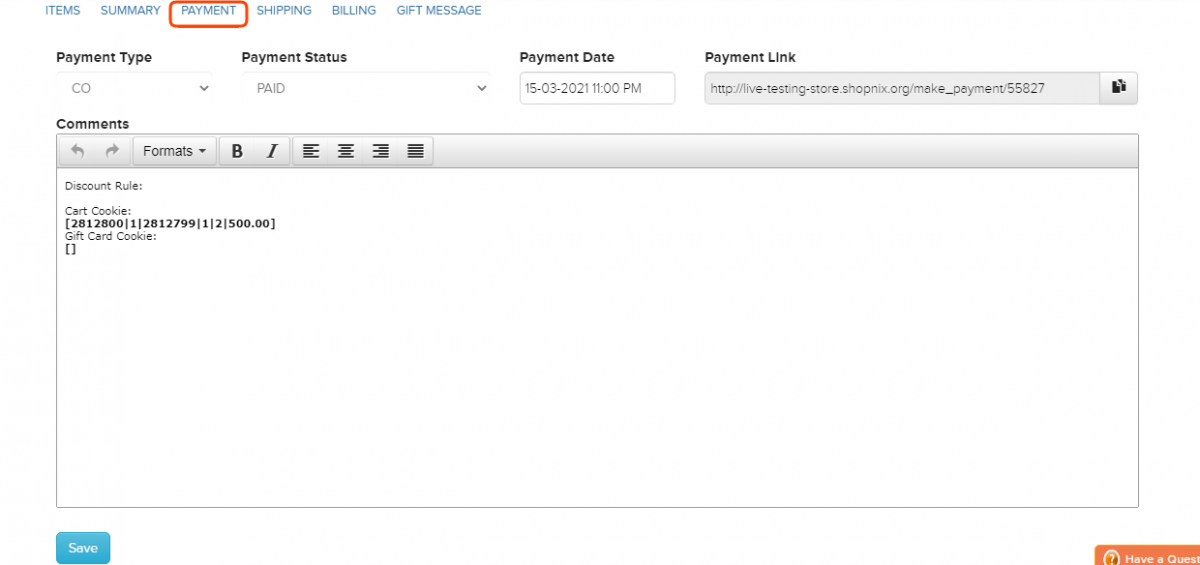
Task: Save the payment details
Action: 83,548
